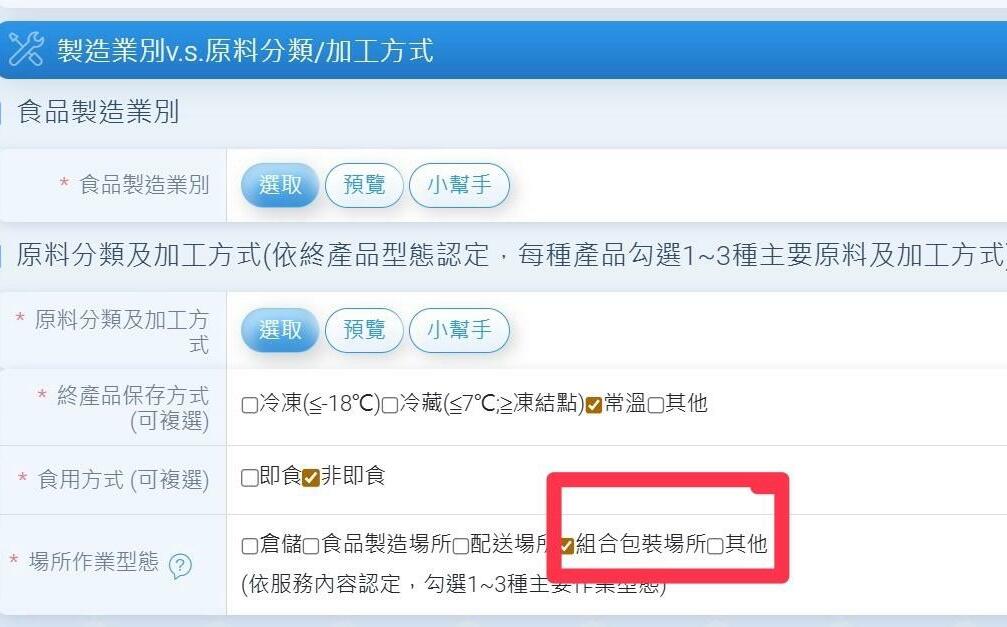Open 預覽 for 原料分類及加工方式
The image size is (1007, 627).
pyautogui.click(x=364, y=330)
